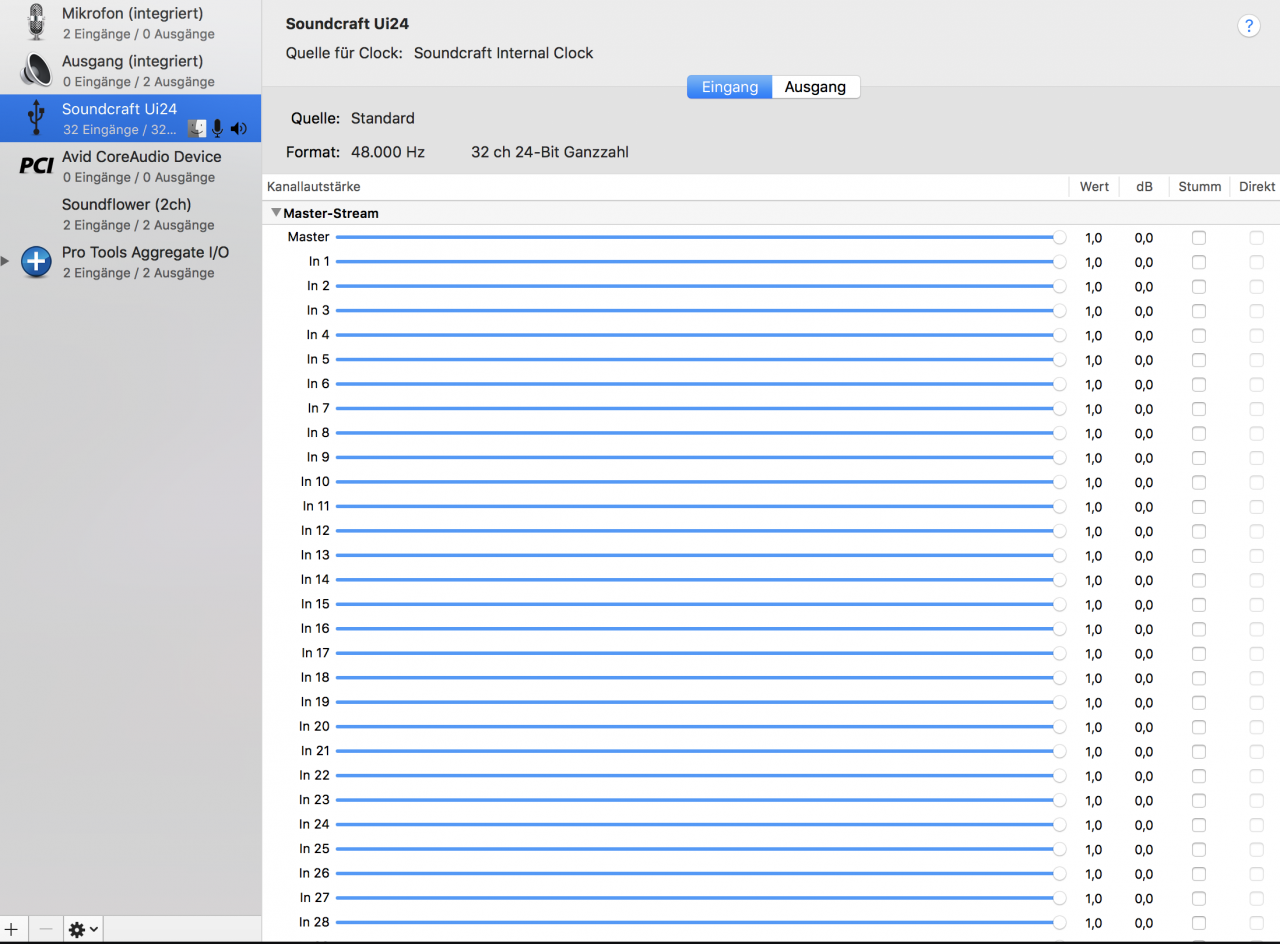Select the Ausgang (integriert) speaker icon

tap(36, 70)
